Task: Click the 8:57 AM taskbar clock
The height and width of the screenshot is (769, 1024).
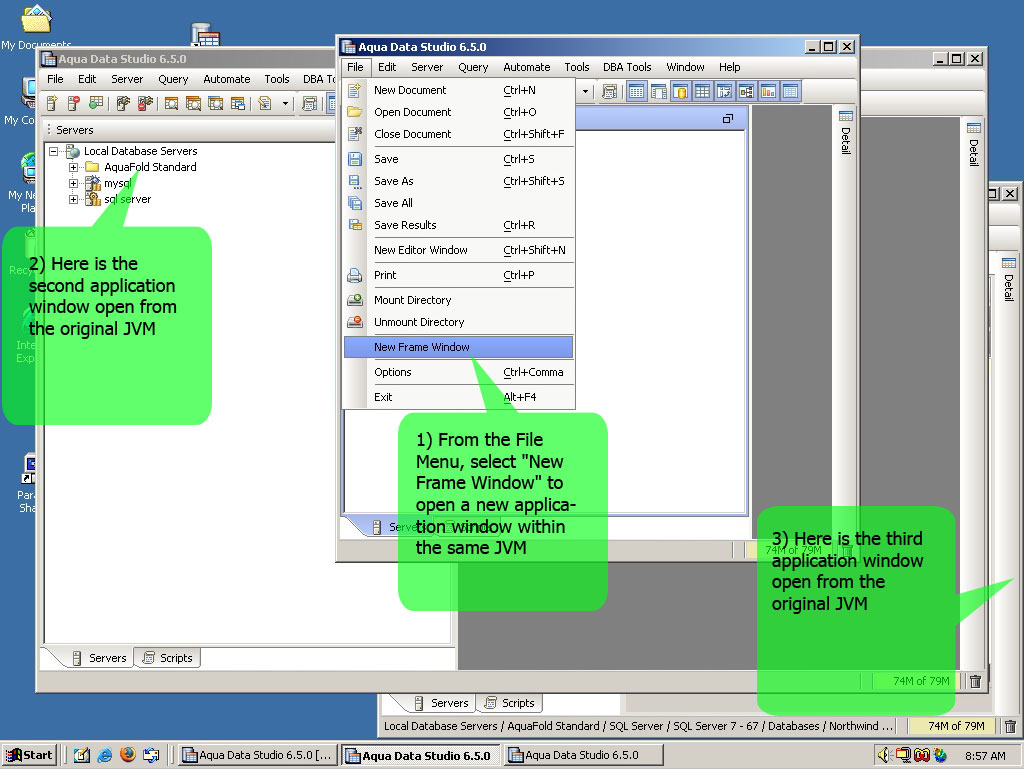Action: [985, 756]
